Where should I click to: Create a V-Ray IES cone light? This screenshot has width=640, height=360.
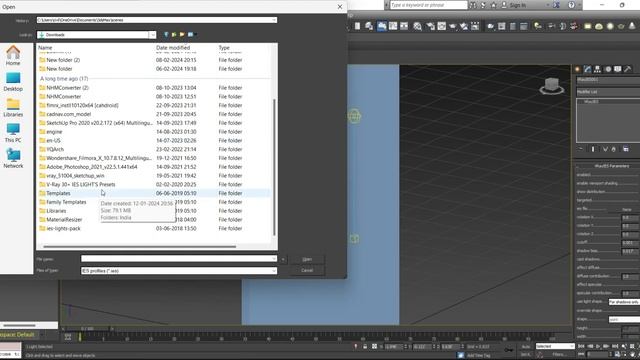tap(632, 26)
